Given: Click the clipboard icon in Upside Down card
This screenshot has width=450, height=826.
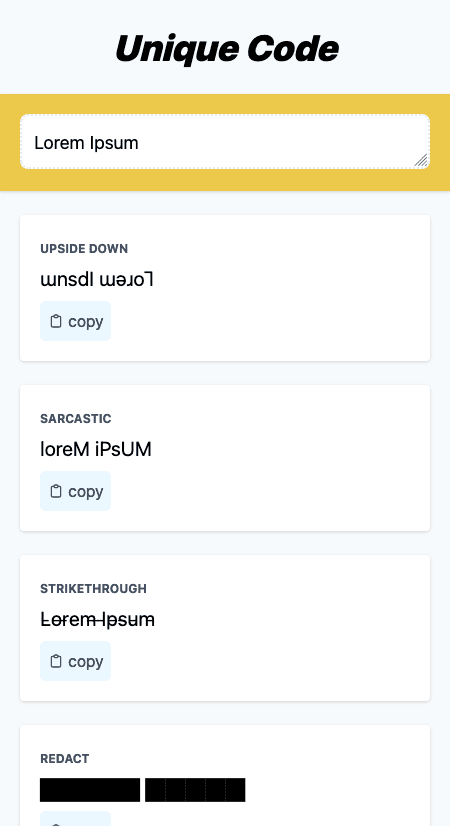Looking at the screenshot, I should 56,321.
